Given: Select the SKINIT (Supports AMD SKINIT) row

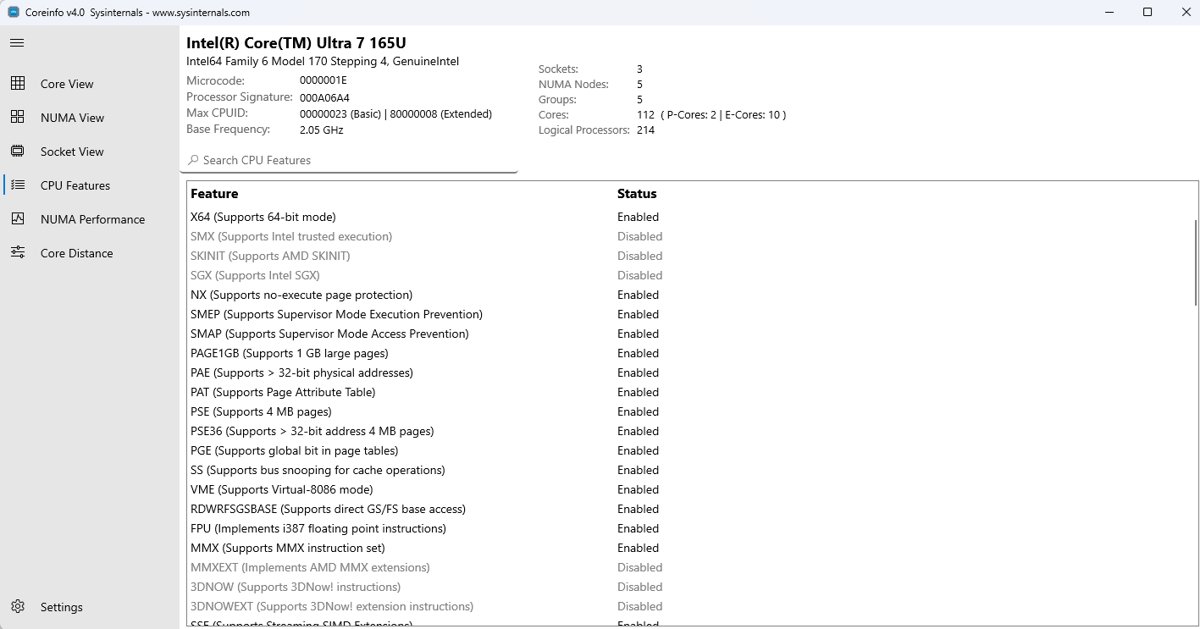Looking at the screenshot, I should pyautogui.click(x=690, y=256).
